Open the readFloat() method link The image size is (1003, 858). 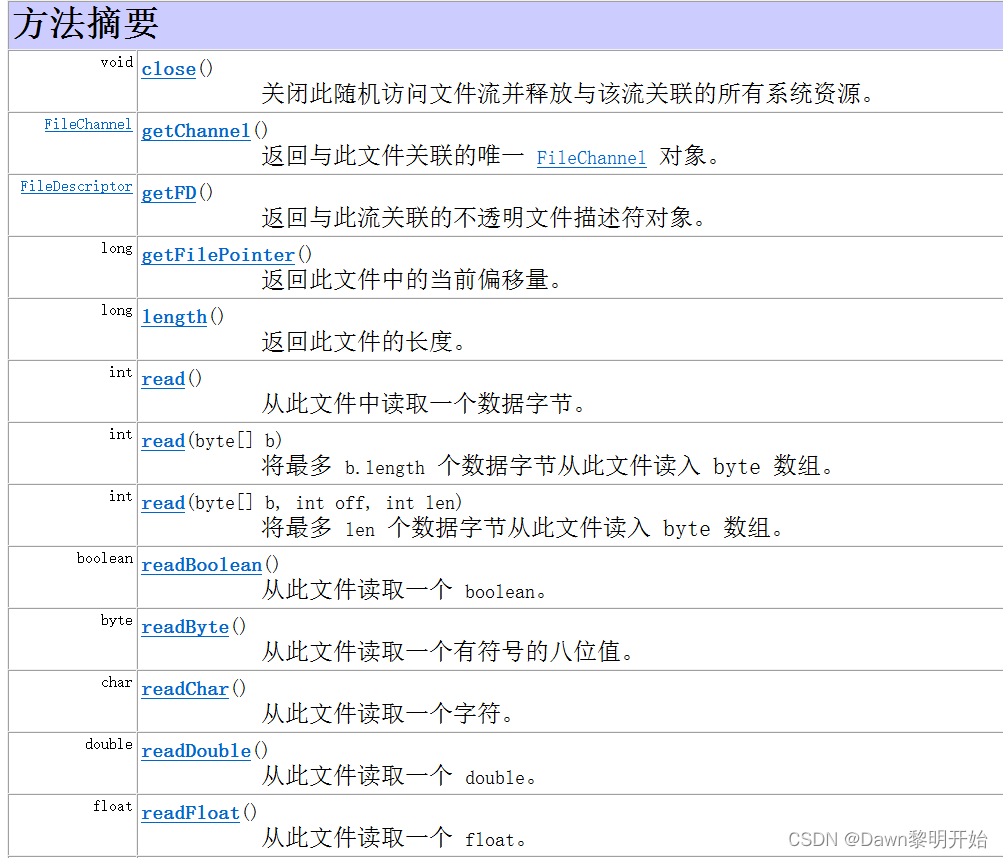pos(190,813)
